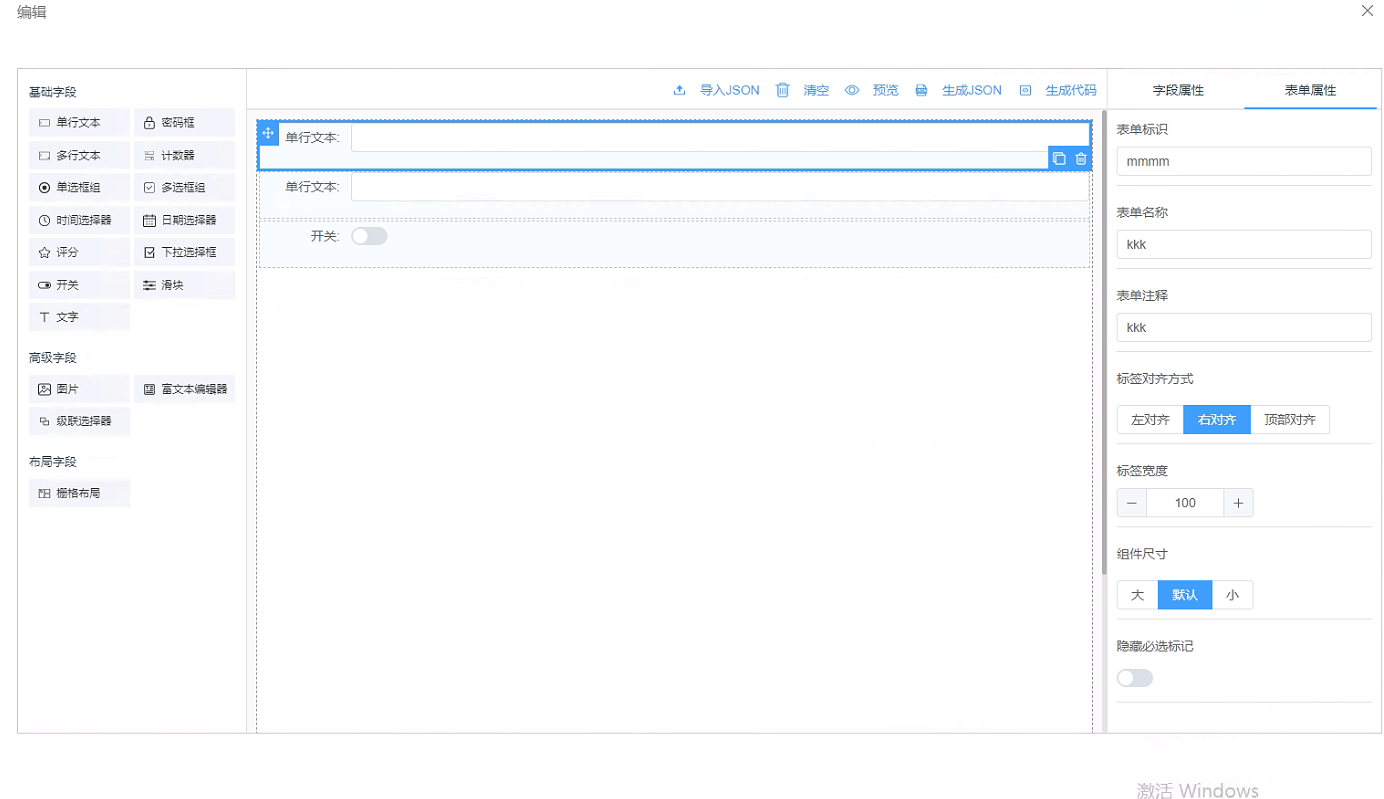The height and width of the screenshot is (799, 1384).
Task: Click the 组件尺寸 label
Action: coord(1142,554)
